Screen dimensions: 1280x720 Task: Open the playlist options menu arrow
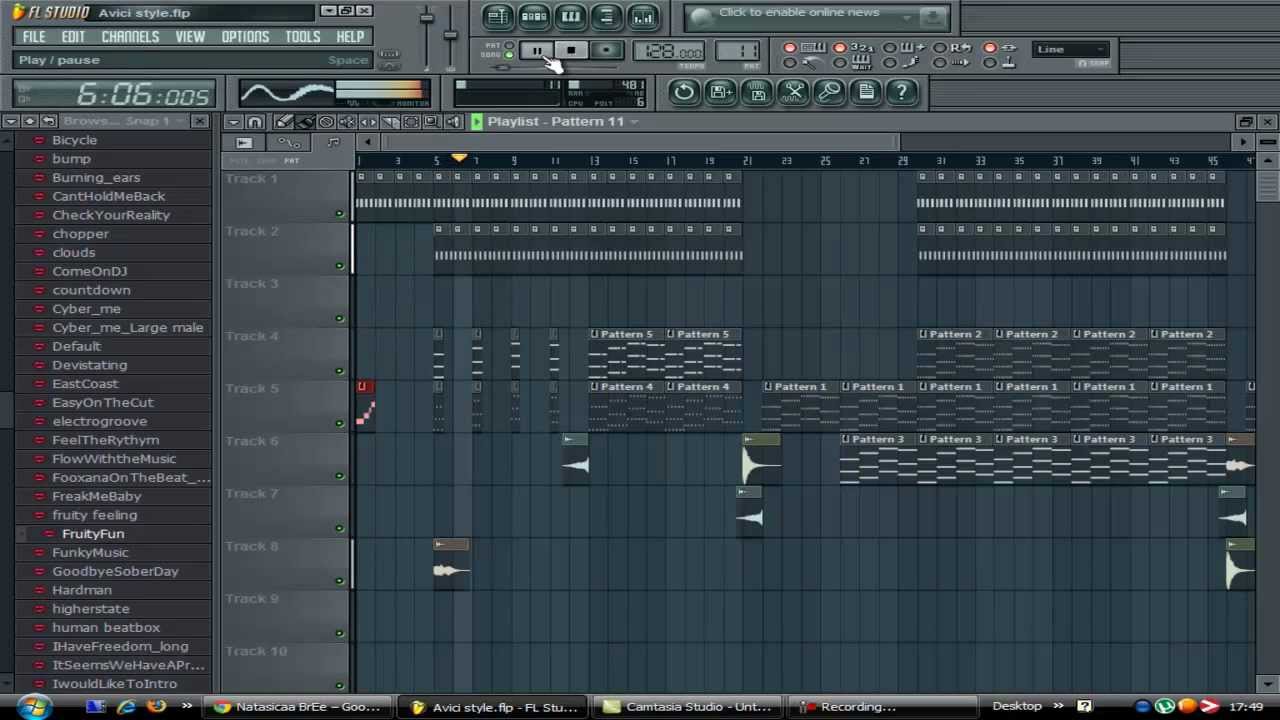(x=233, y=122)
